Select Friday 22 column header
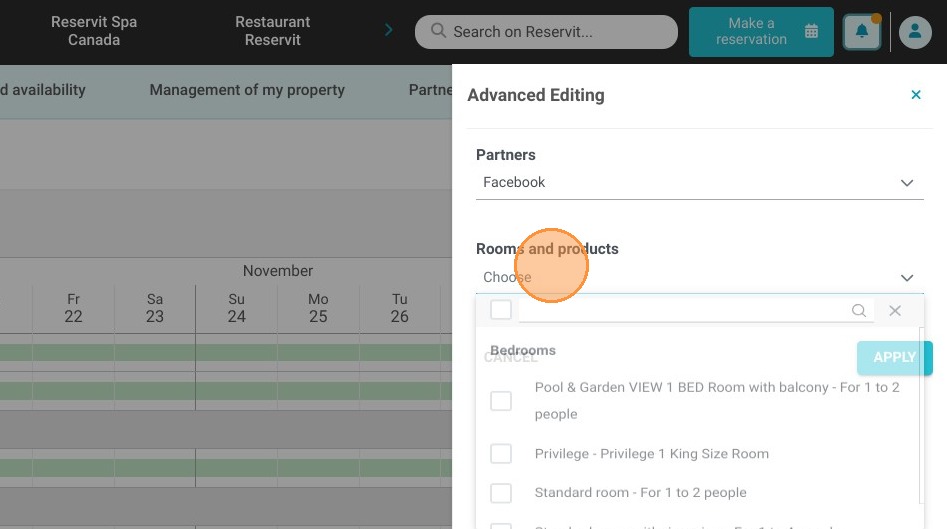The width and height of the screenshot is (947, 529). point(73,308)
